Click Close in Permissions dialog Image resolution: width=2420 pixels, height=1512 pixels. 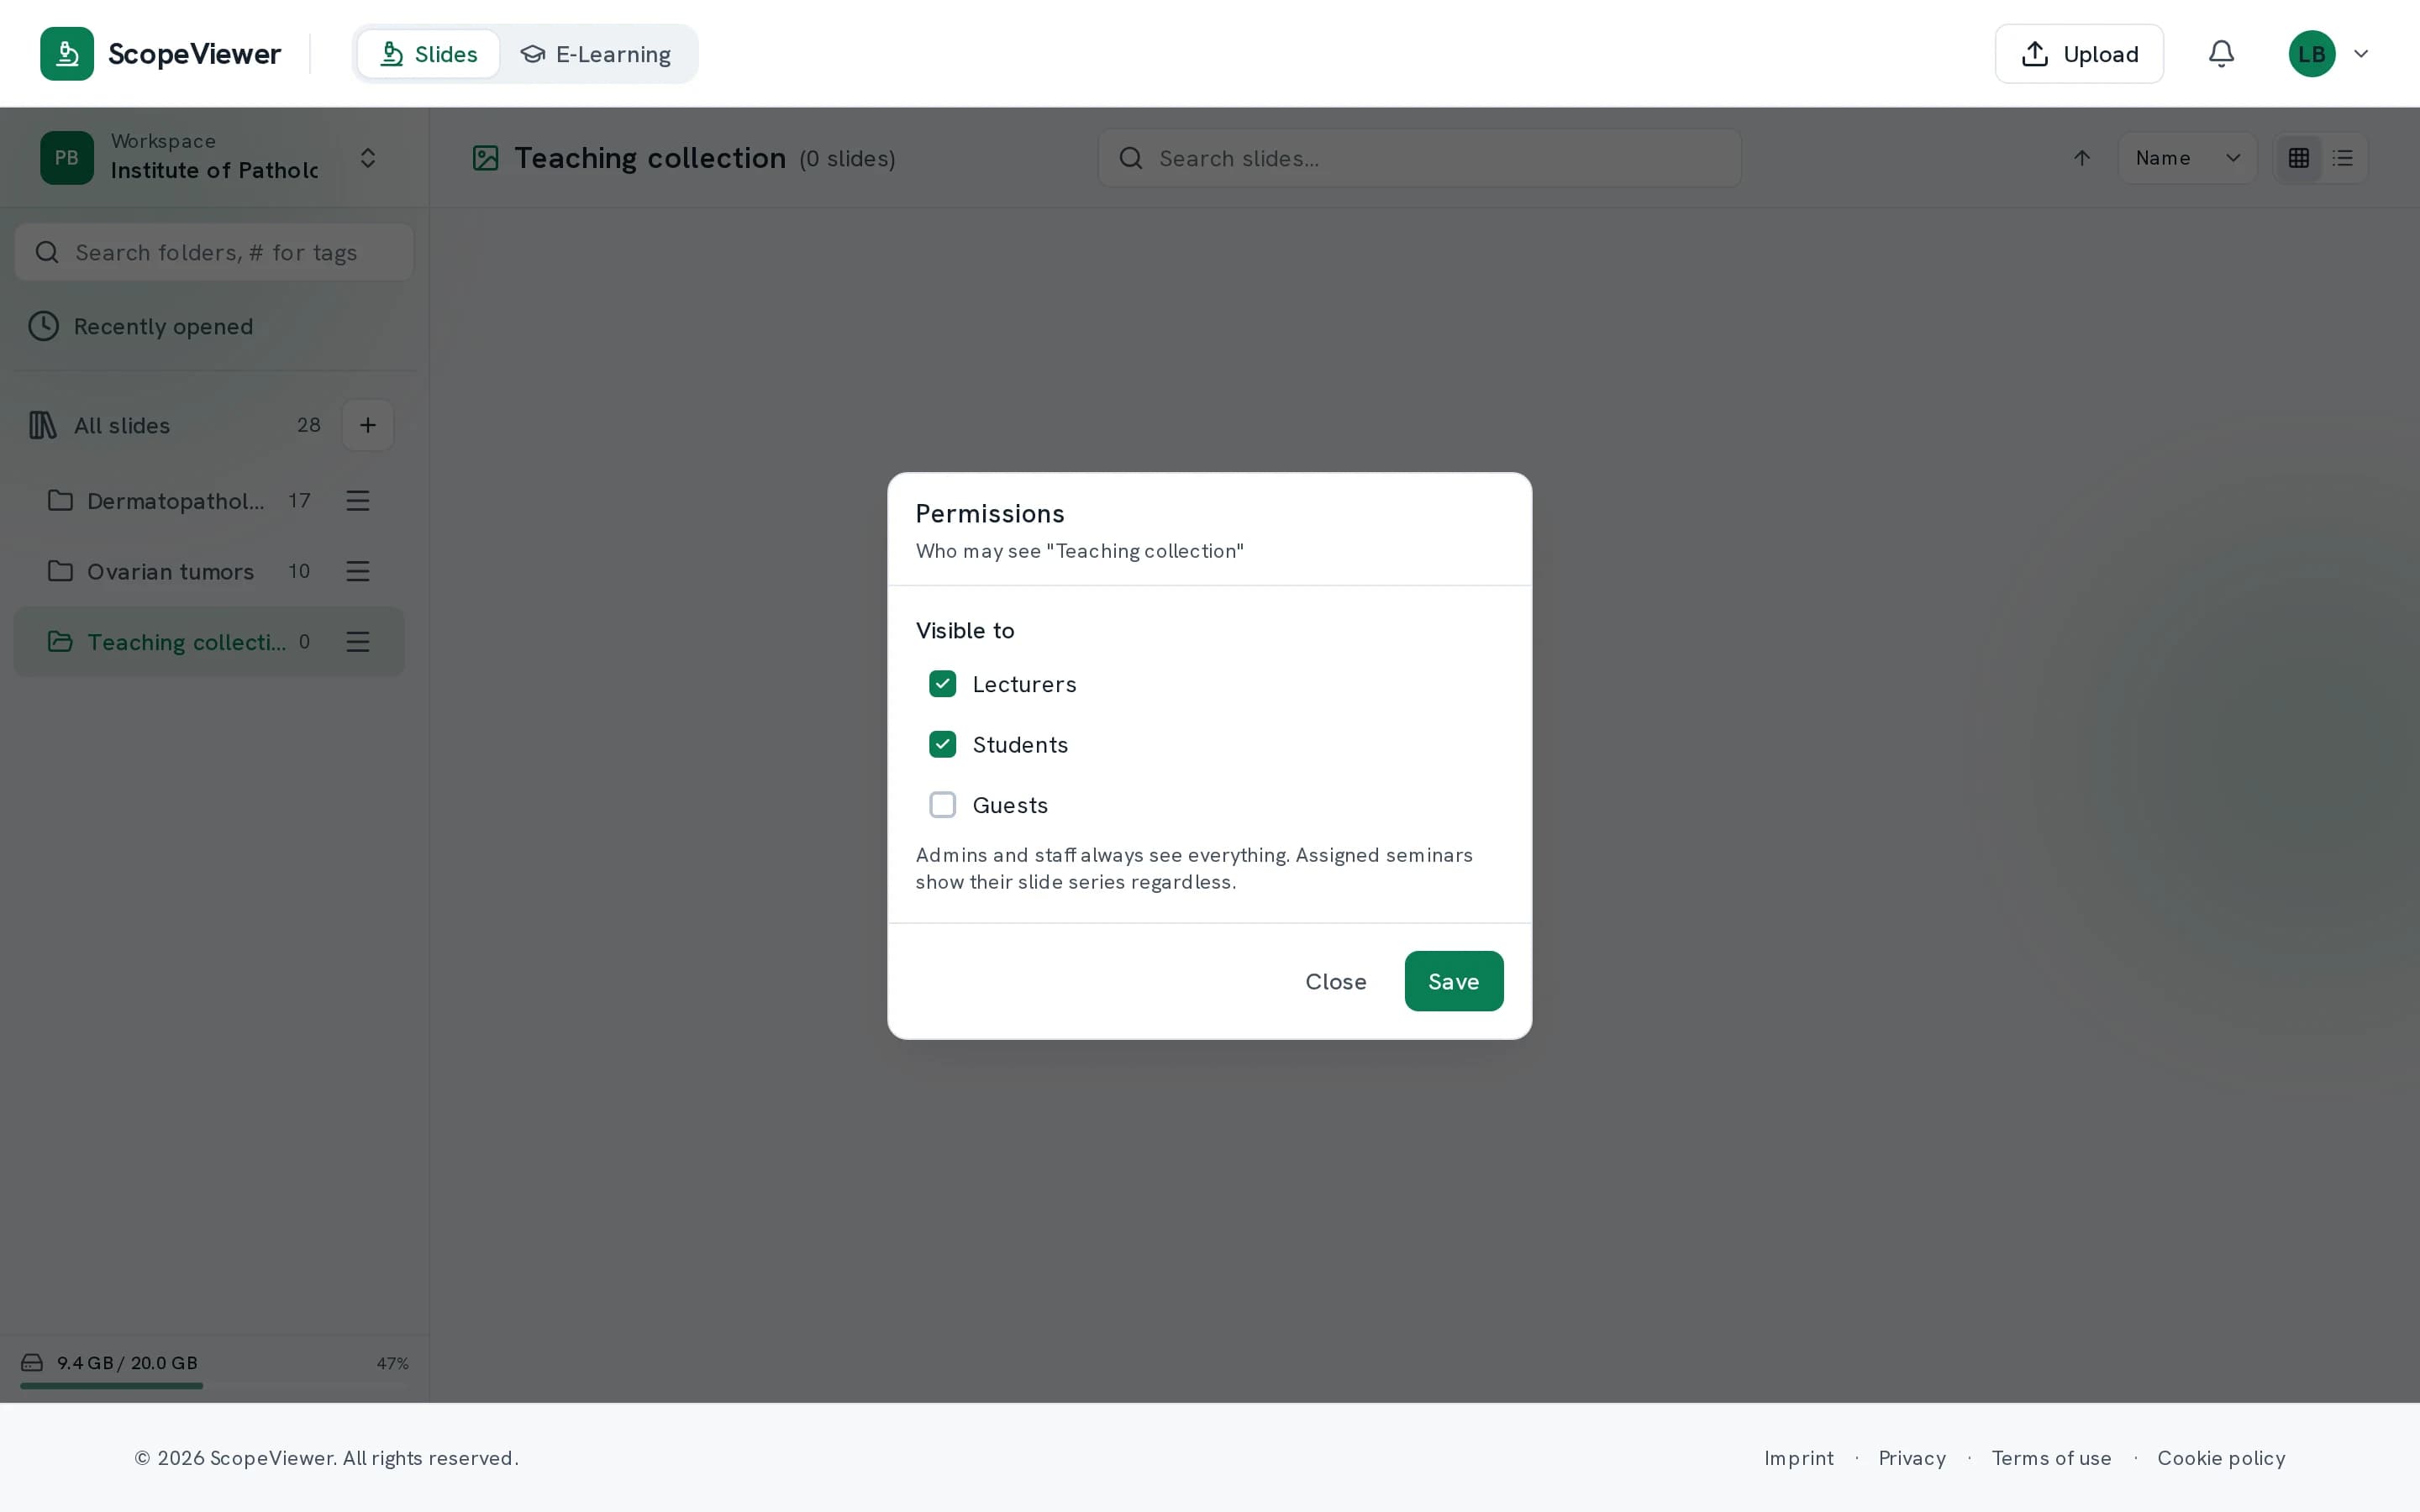(x=1336, y=981)
